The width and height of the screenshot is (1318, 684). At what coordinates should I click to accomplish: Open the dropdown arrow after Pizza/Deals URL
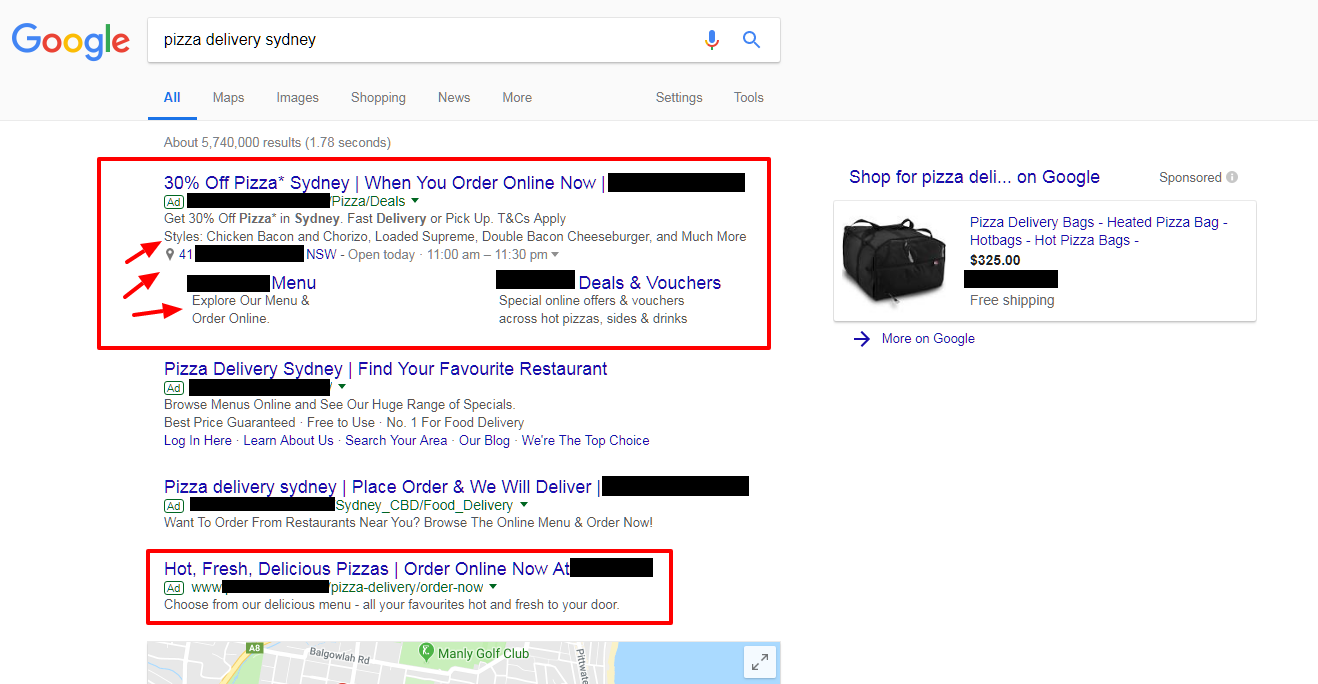pyautogui.click(x=415, y=201)
